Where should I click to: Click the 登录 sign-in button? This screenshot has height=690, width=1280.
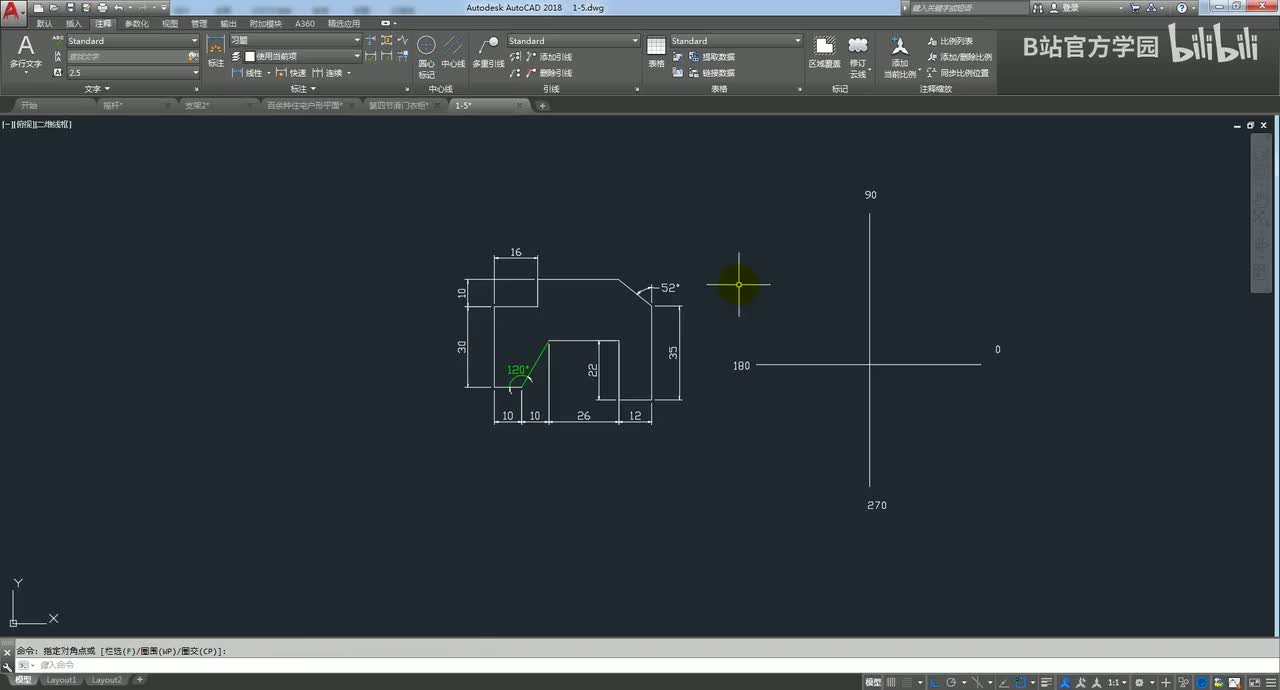[1070, 7]
